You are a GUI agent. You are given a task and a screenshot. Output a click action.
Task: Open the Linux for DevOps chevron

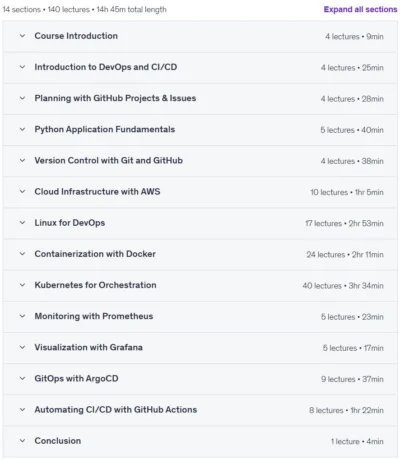click(22, 223)
